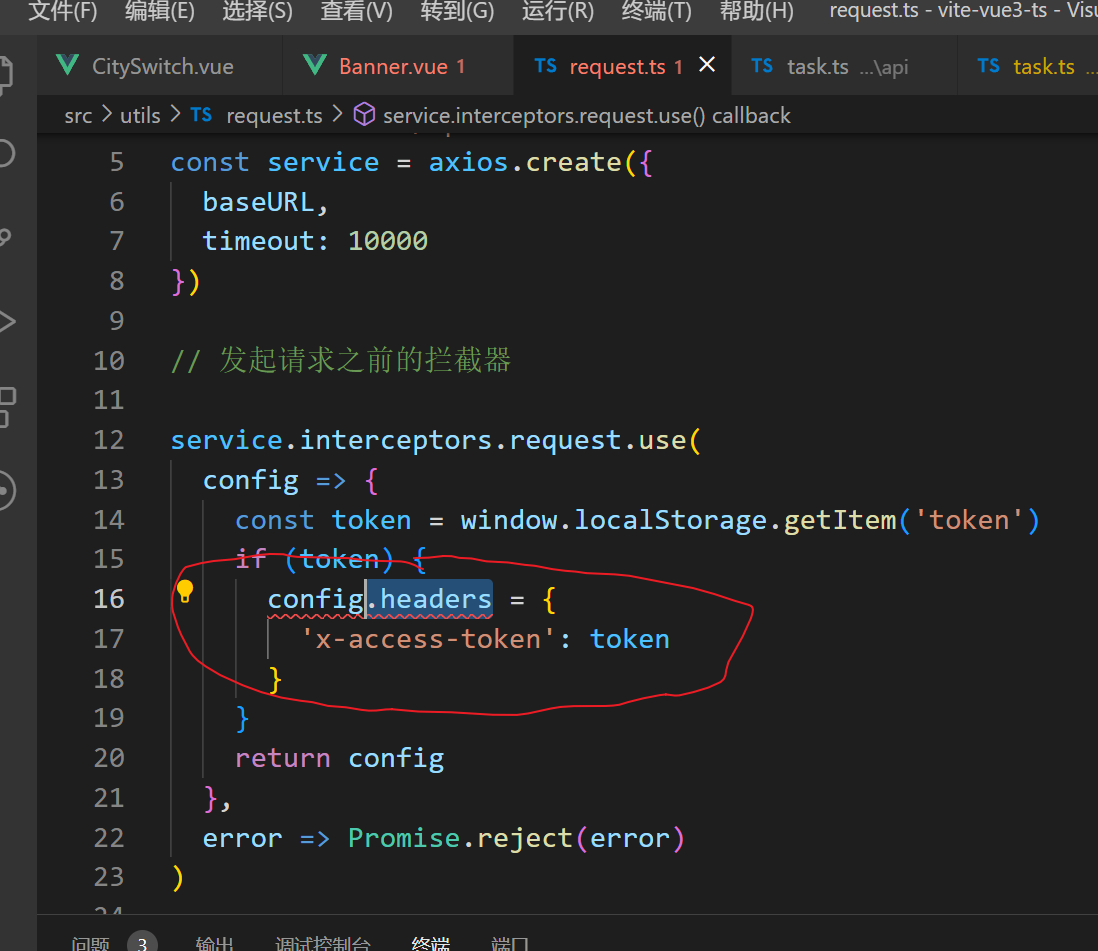Switch to the CitySwitch.vue tab
This screenshot has width=1098, height=951.
[160, 66]
